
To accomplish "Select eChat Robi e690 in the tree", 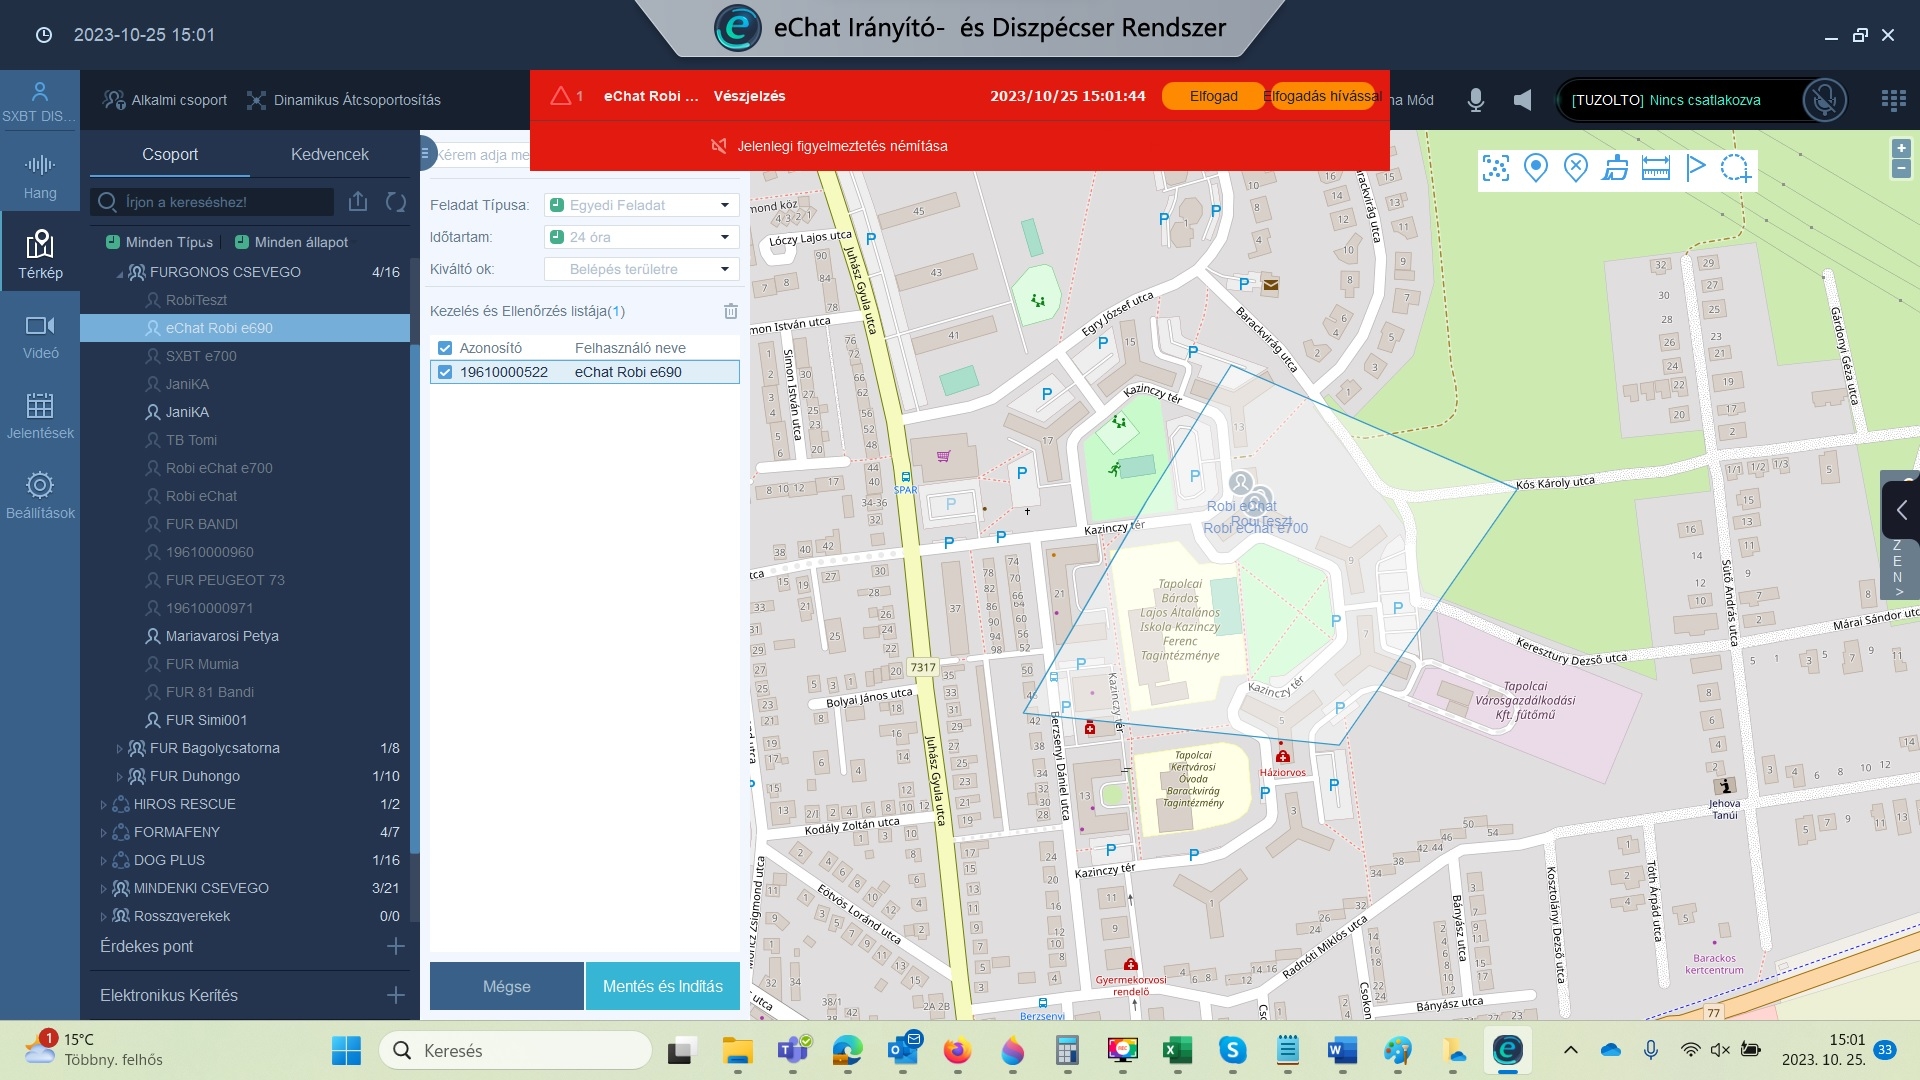I will (245, 328).
